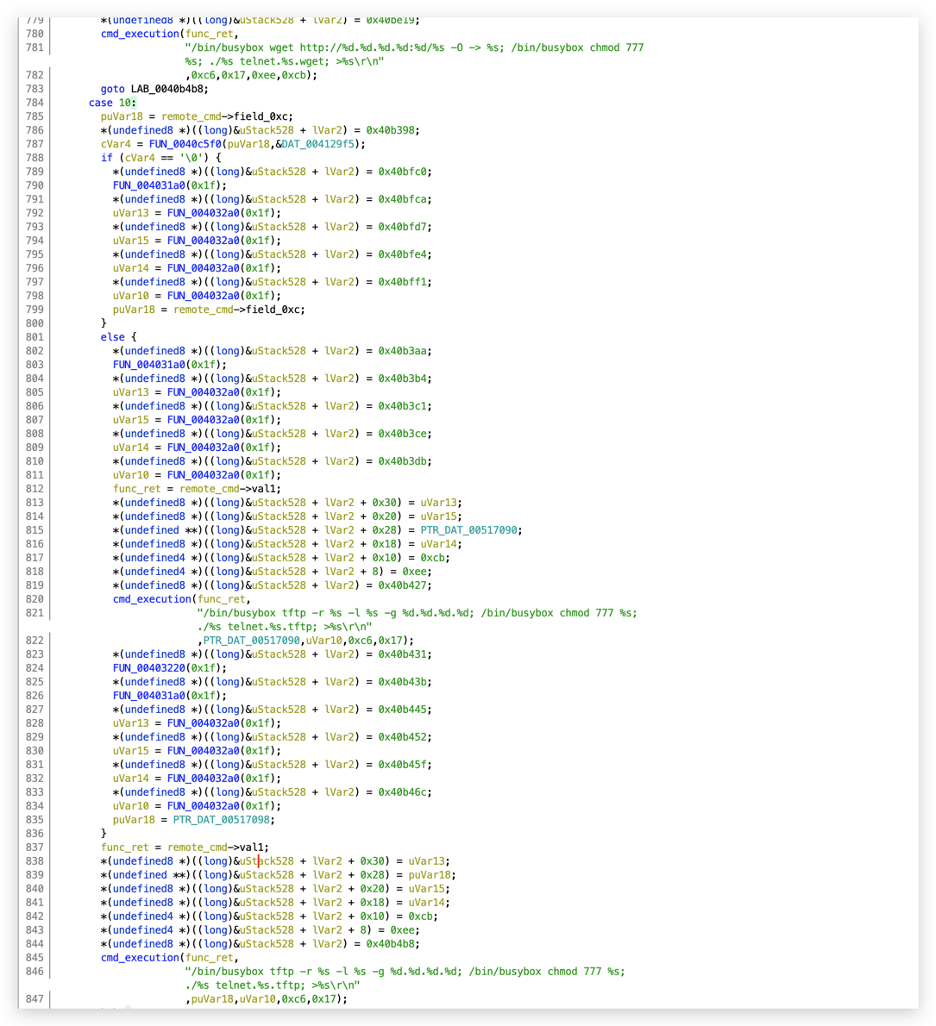Click PTR_DAT_00517090 argument on line 822

tap(251, 641)
